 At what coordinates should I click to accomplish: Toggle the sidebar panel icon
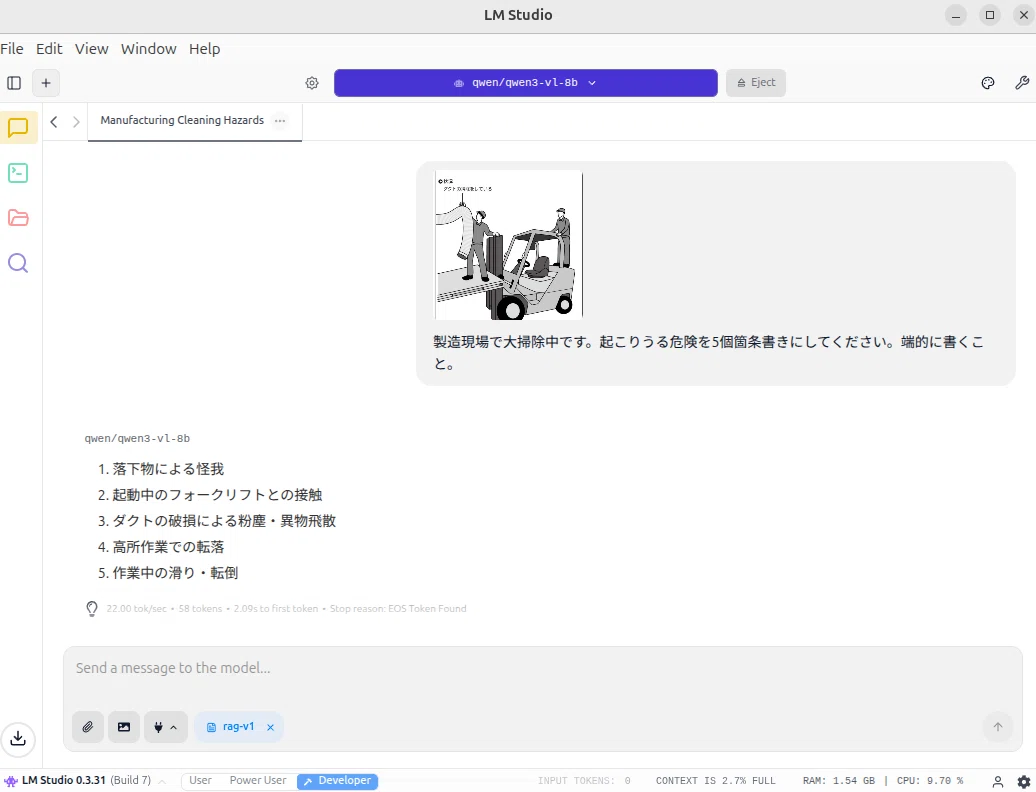(14, 83)
